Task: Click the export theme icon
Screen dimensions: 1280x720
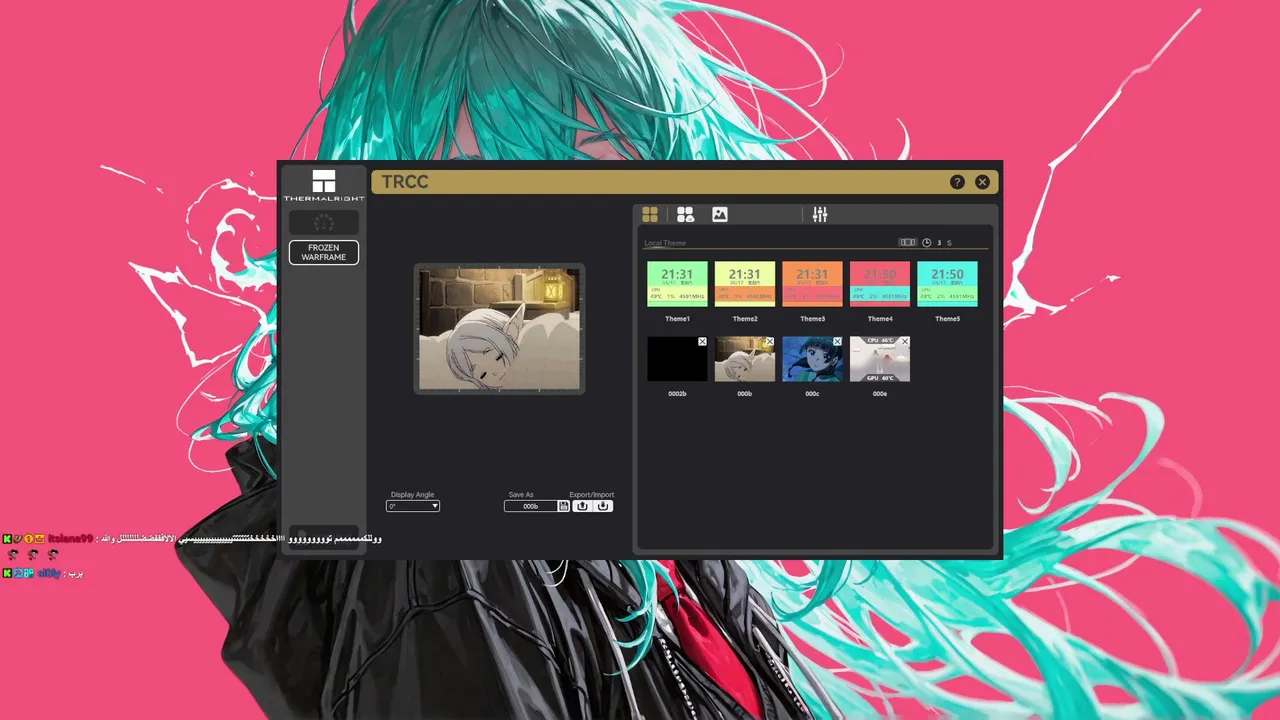Action: point(583,506)
